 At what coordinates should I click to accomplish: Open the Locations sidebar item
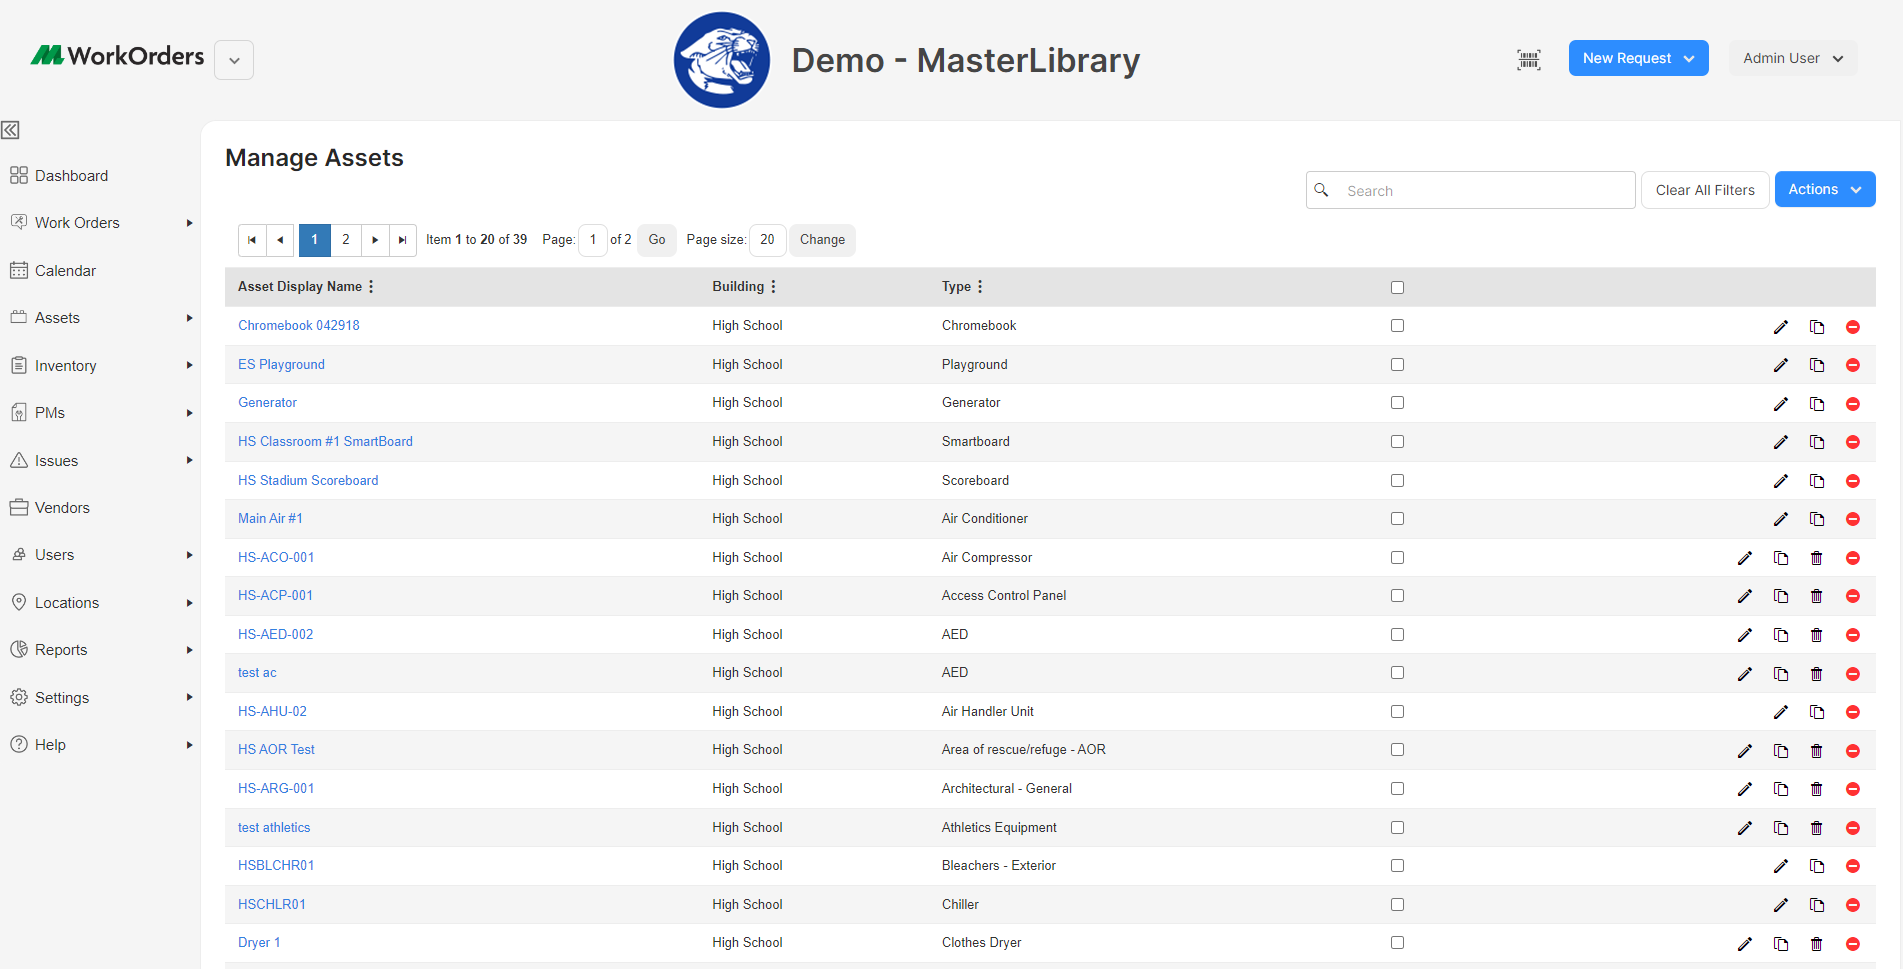[x=66, y=603]
